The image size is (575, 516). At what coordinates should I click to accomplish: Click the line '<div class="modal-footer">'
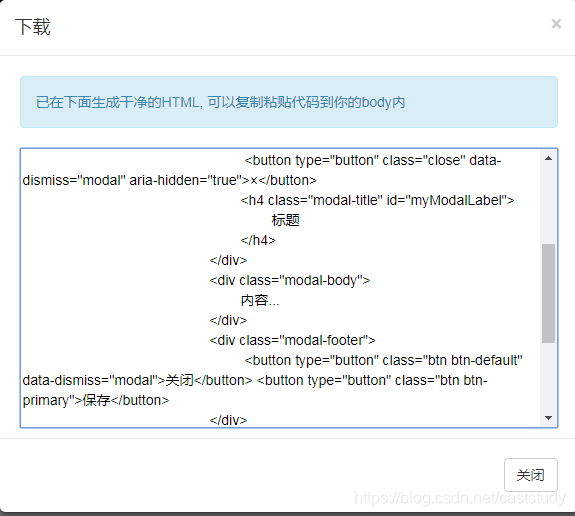point(292,340)
